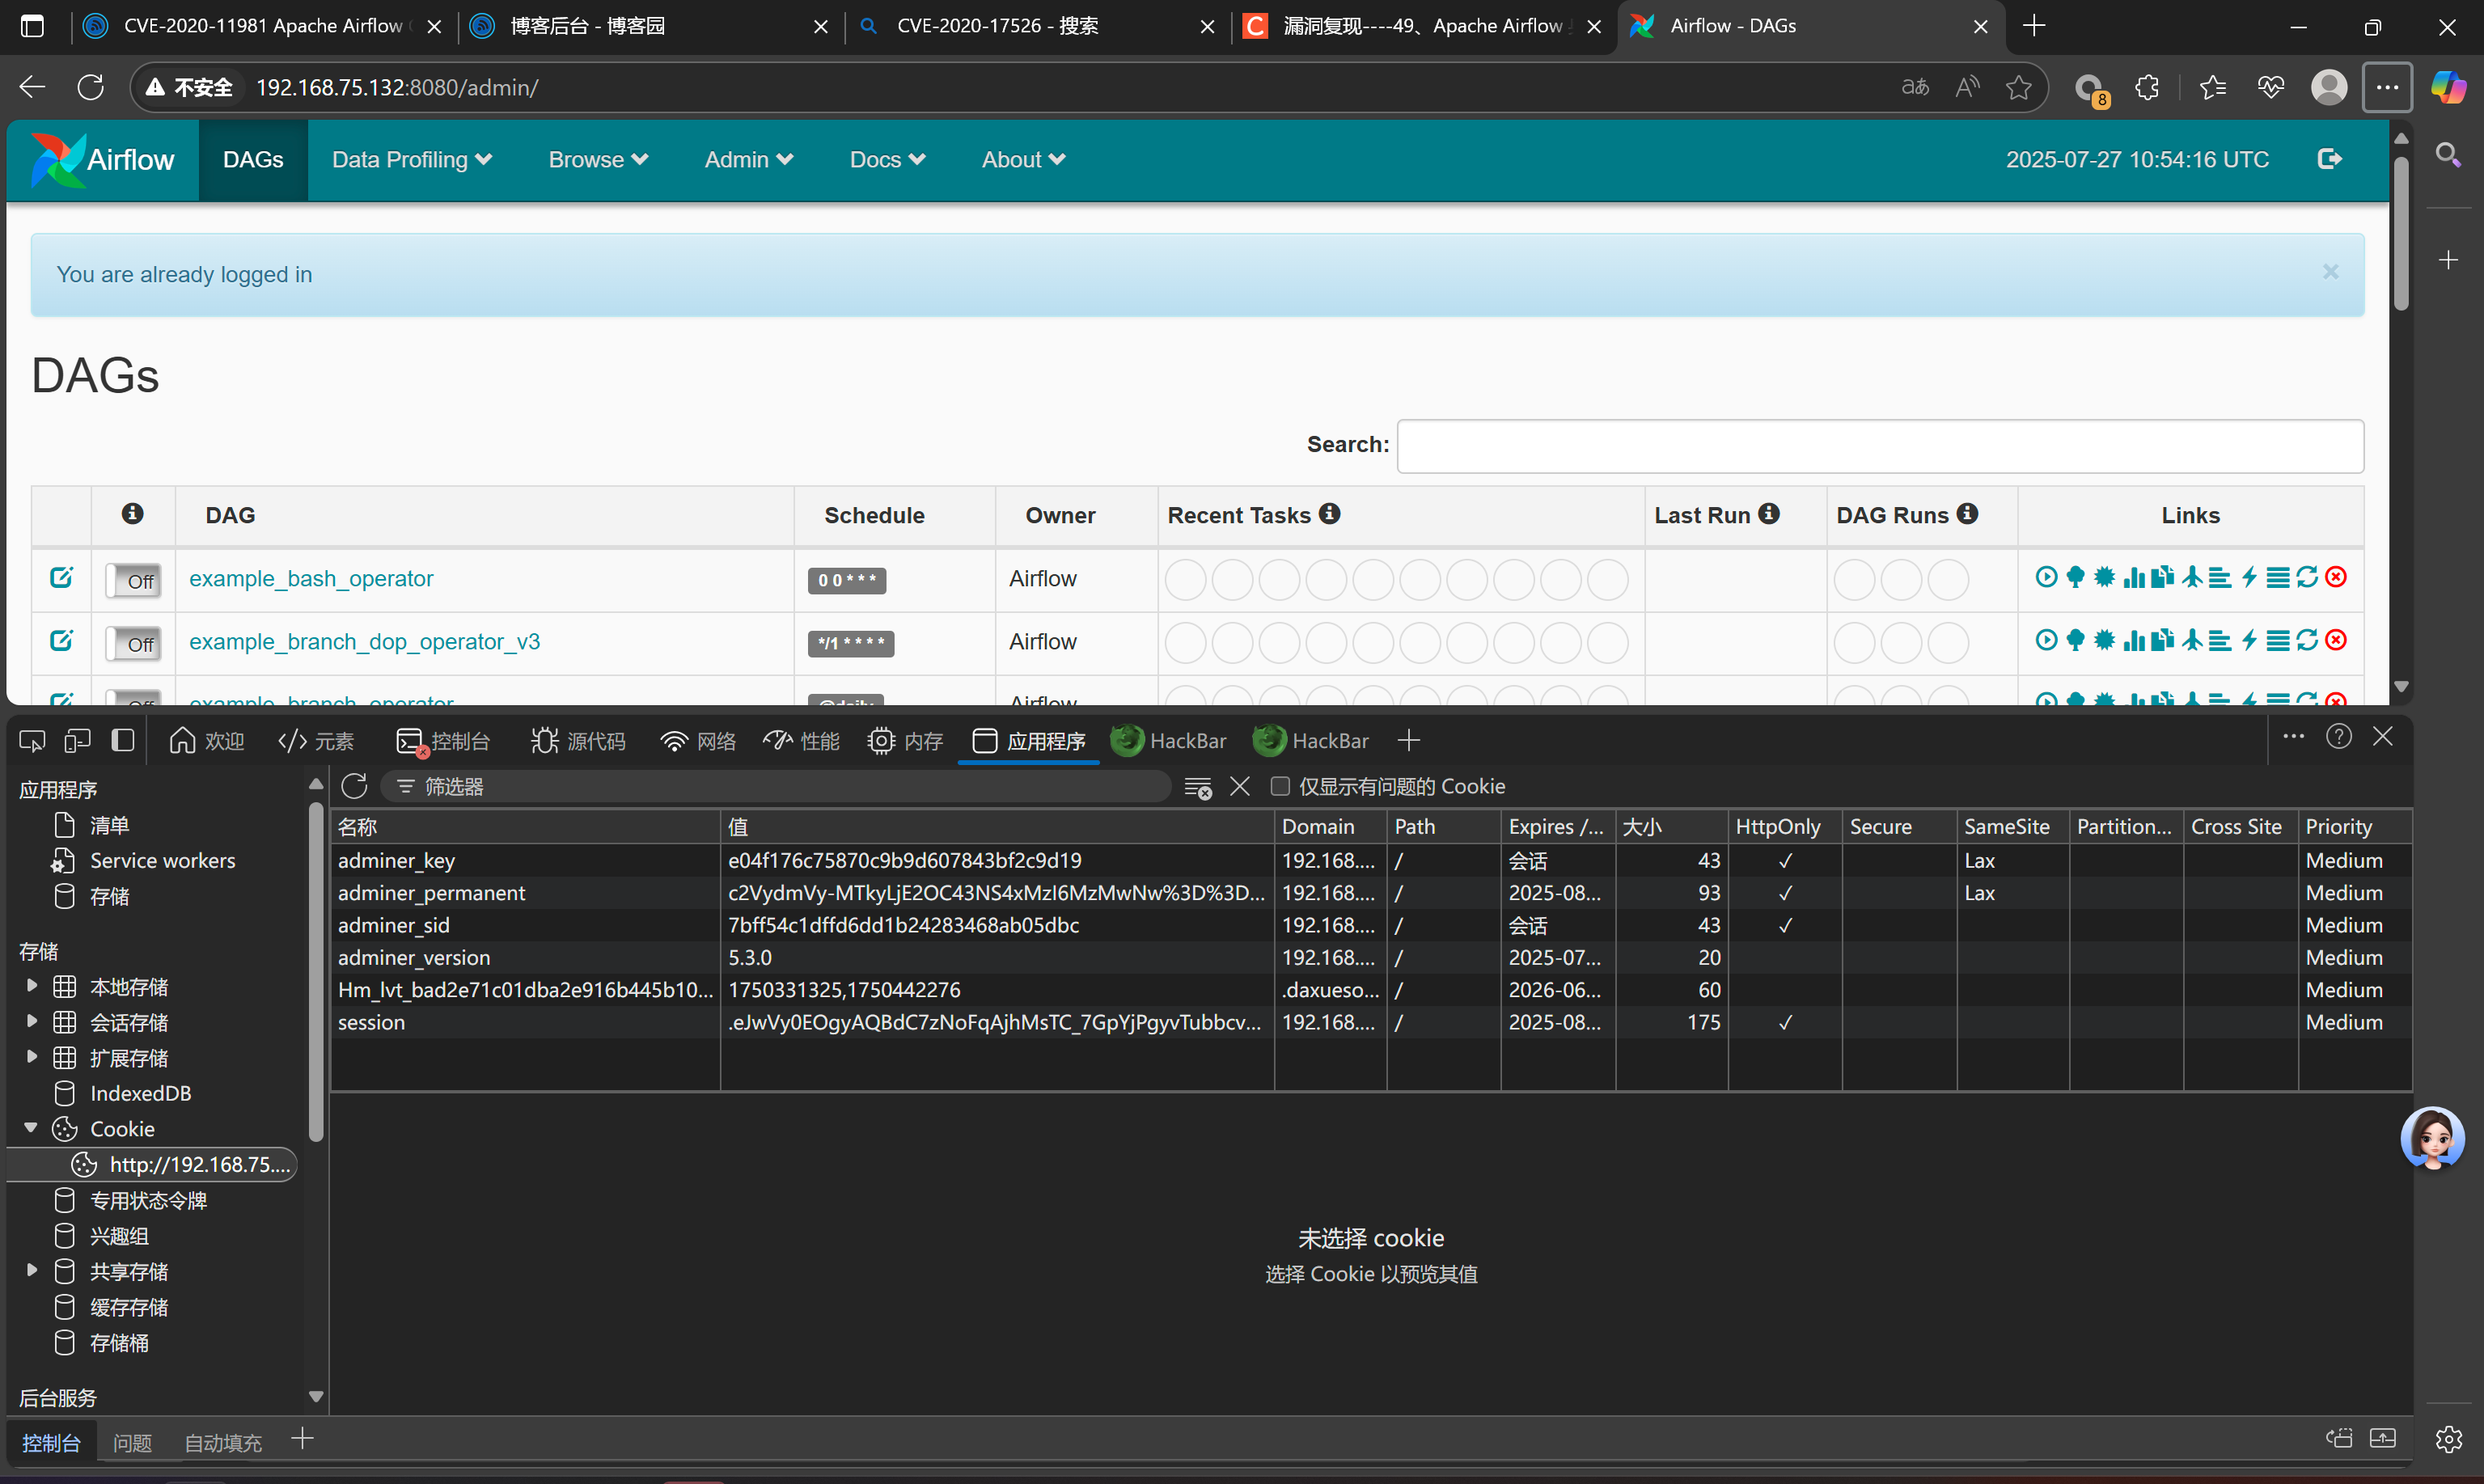Switch to DevTools 元素 tab
2484x1484 pixels.
tap(316, 741)
